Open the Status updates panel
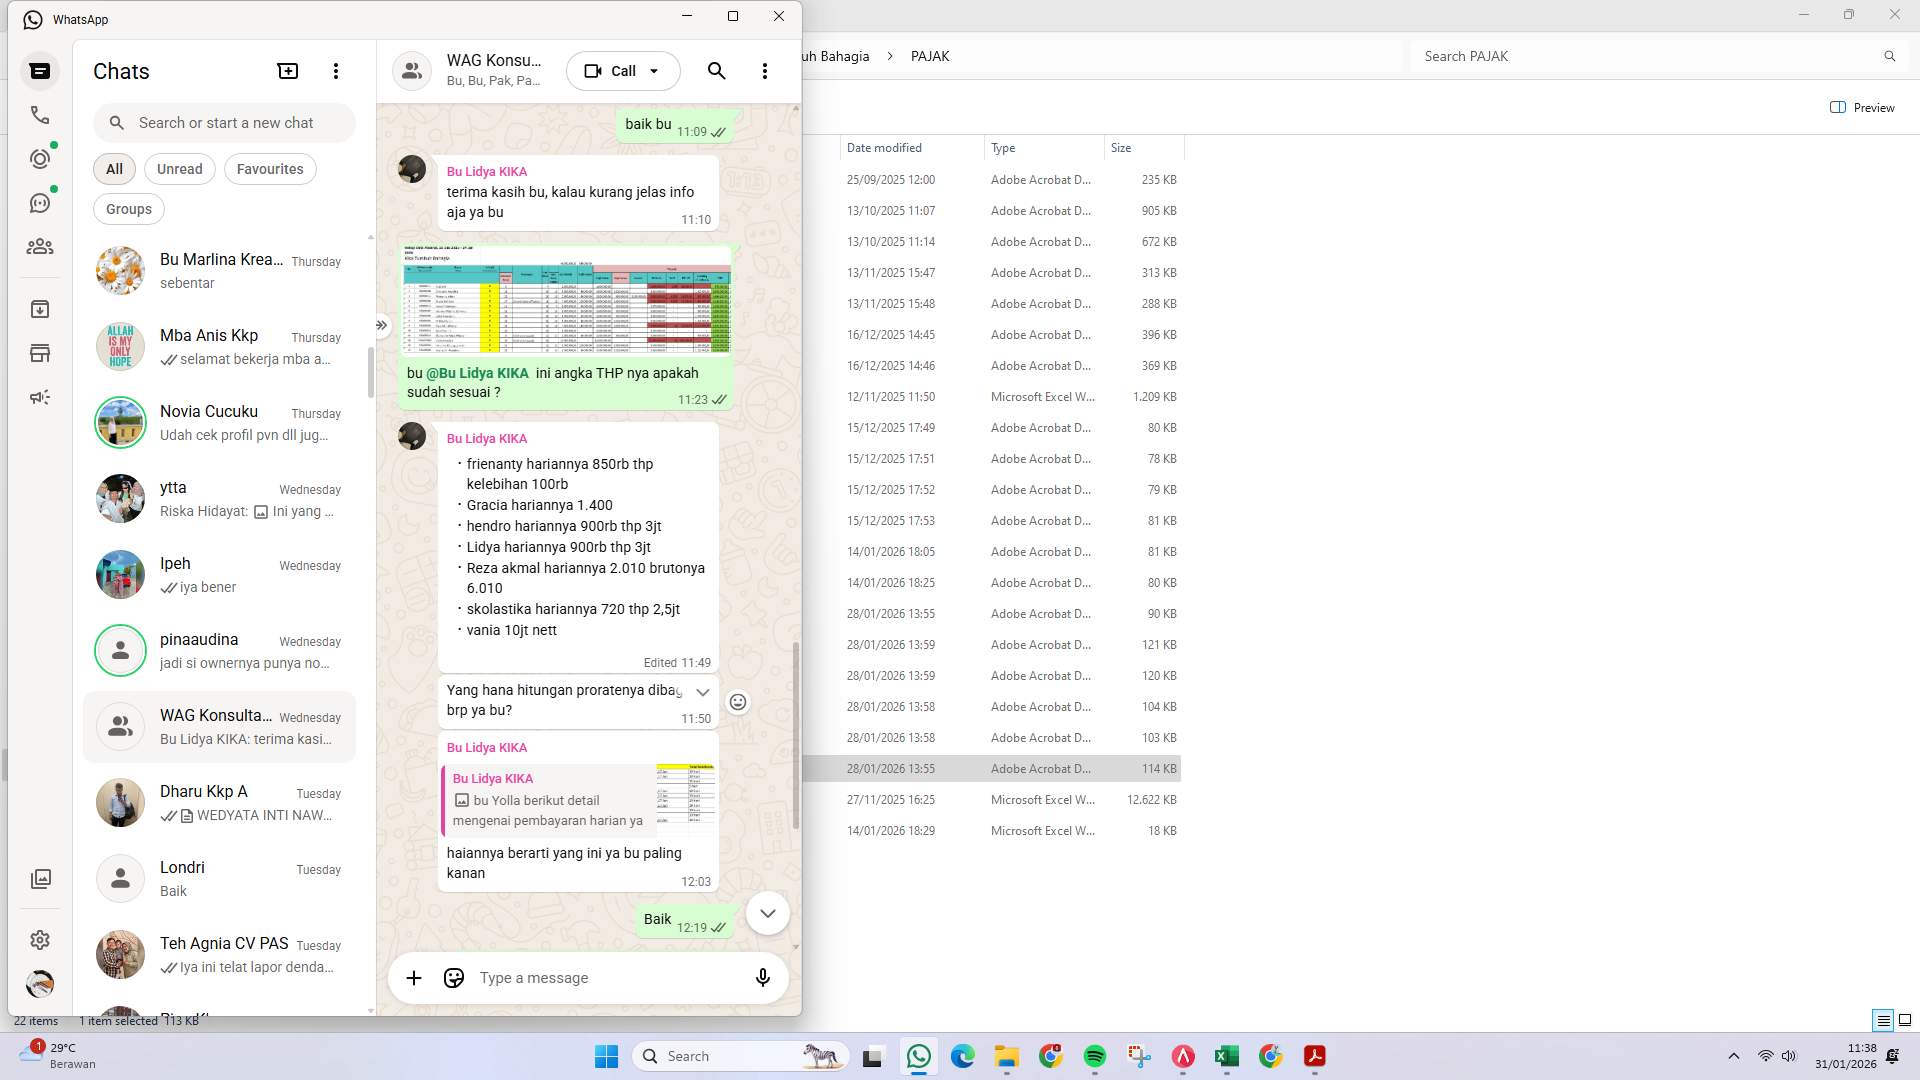Screen dimensions: 1920x1080 (x=40, y=158)
